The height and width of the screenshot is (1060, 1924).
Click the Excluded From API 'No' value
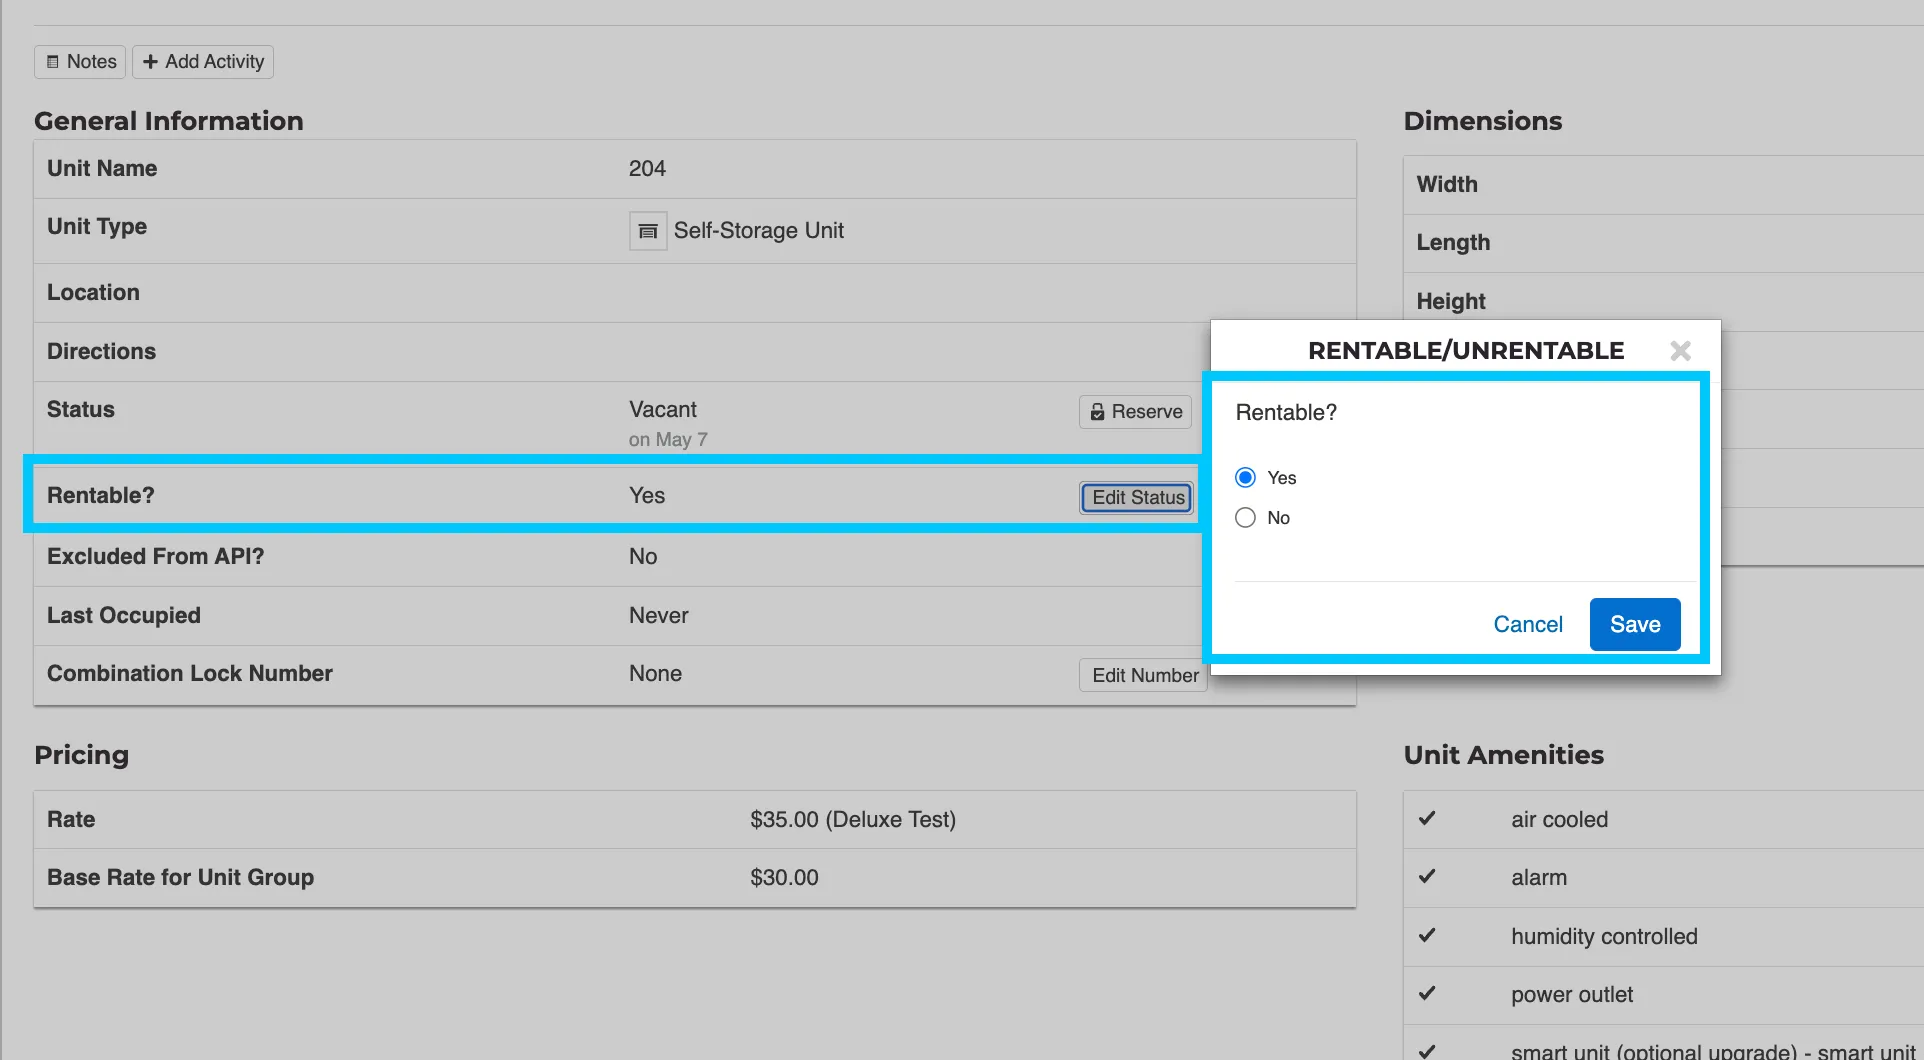[x=642, y=557]
